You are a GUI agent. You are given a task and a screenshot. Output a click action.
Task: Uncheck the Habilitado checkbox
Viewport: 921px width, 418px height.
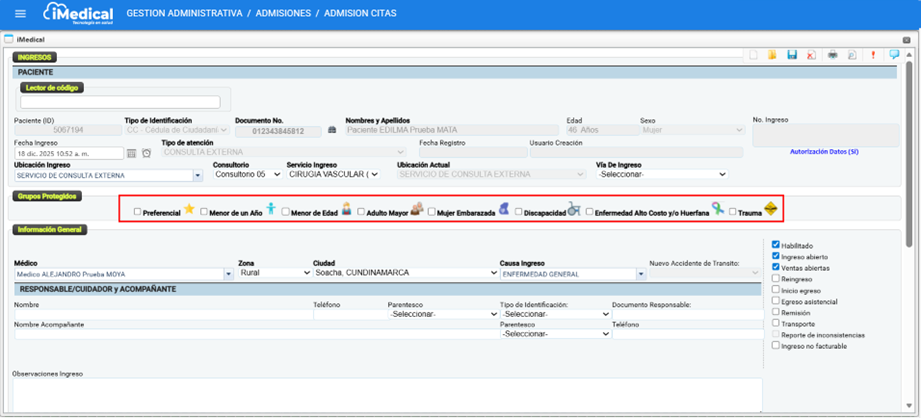click(776, 245)
